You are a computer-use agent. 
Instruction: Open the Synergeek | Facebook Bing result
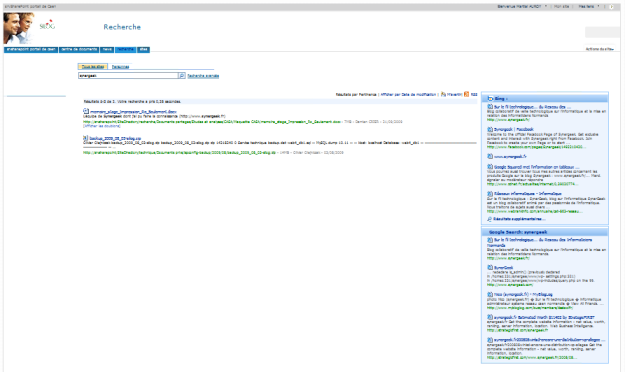click(513, 129)
